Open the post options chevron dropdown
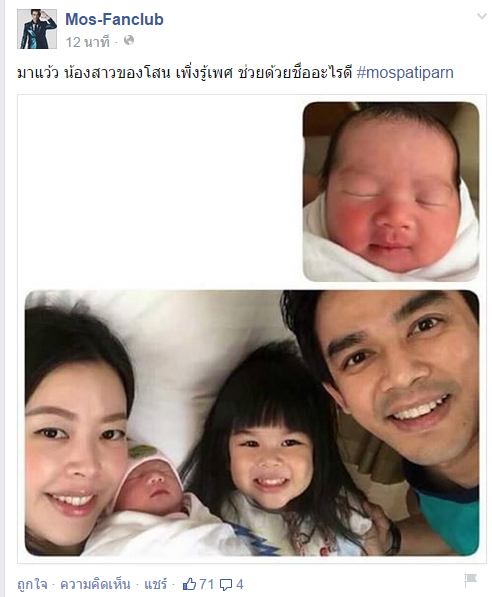The width and height of the screenshot is (492, 597). pos(482,16)
